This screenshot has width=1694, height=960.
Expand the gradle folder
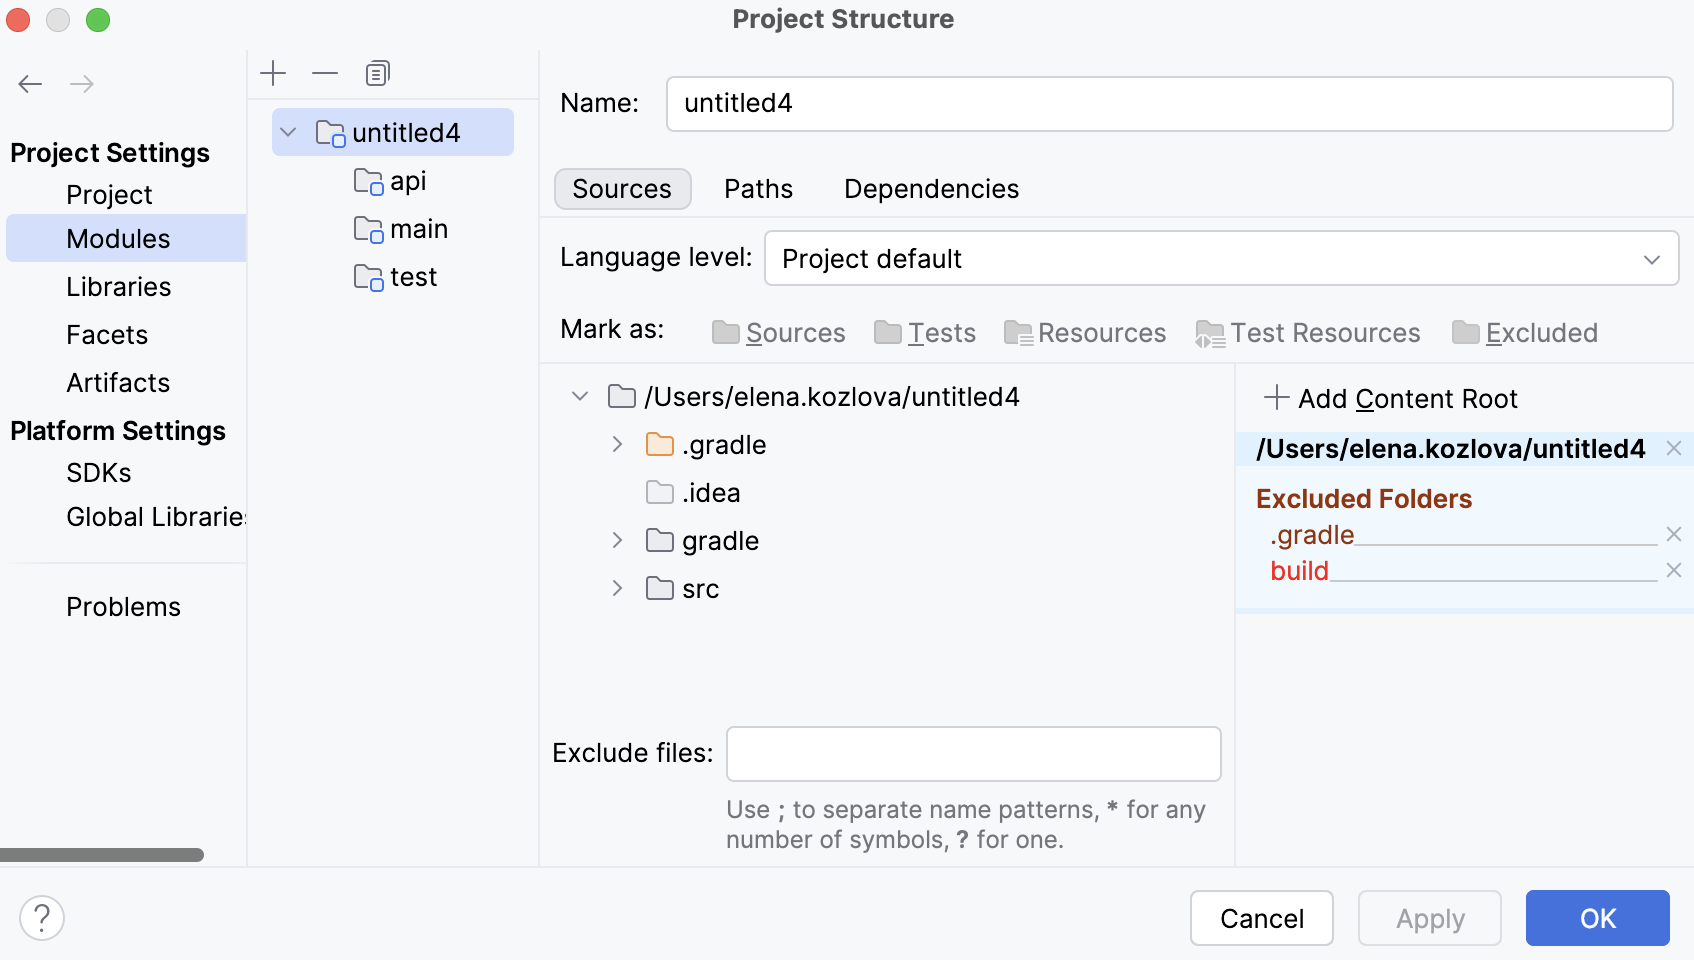pos(618,540)
